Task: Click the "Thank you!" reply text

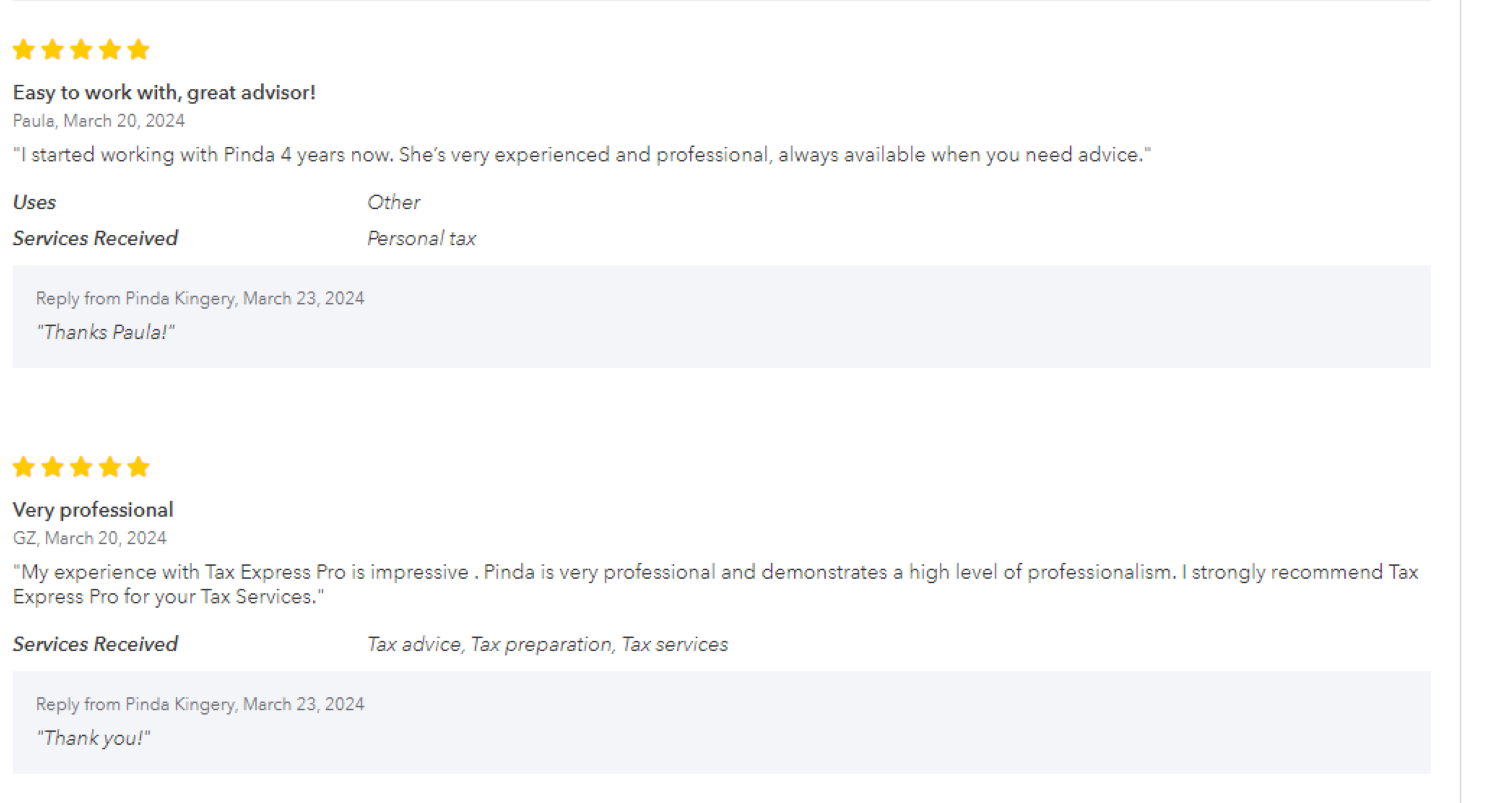Action: pyautogui.click(x=93, y=738)
